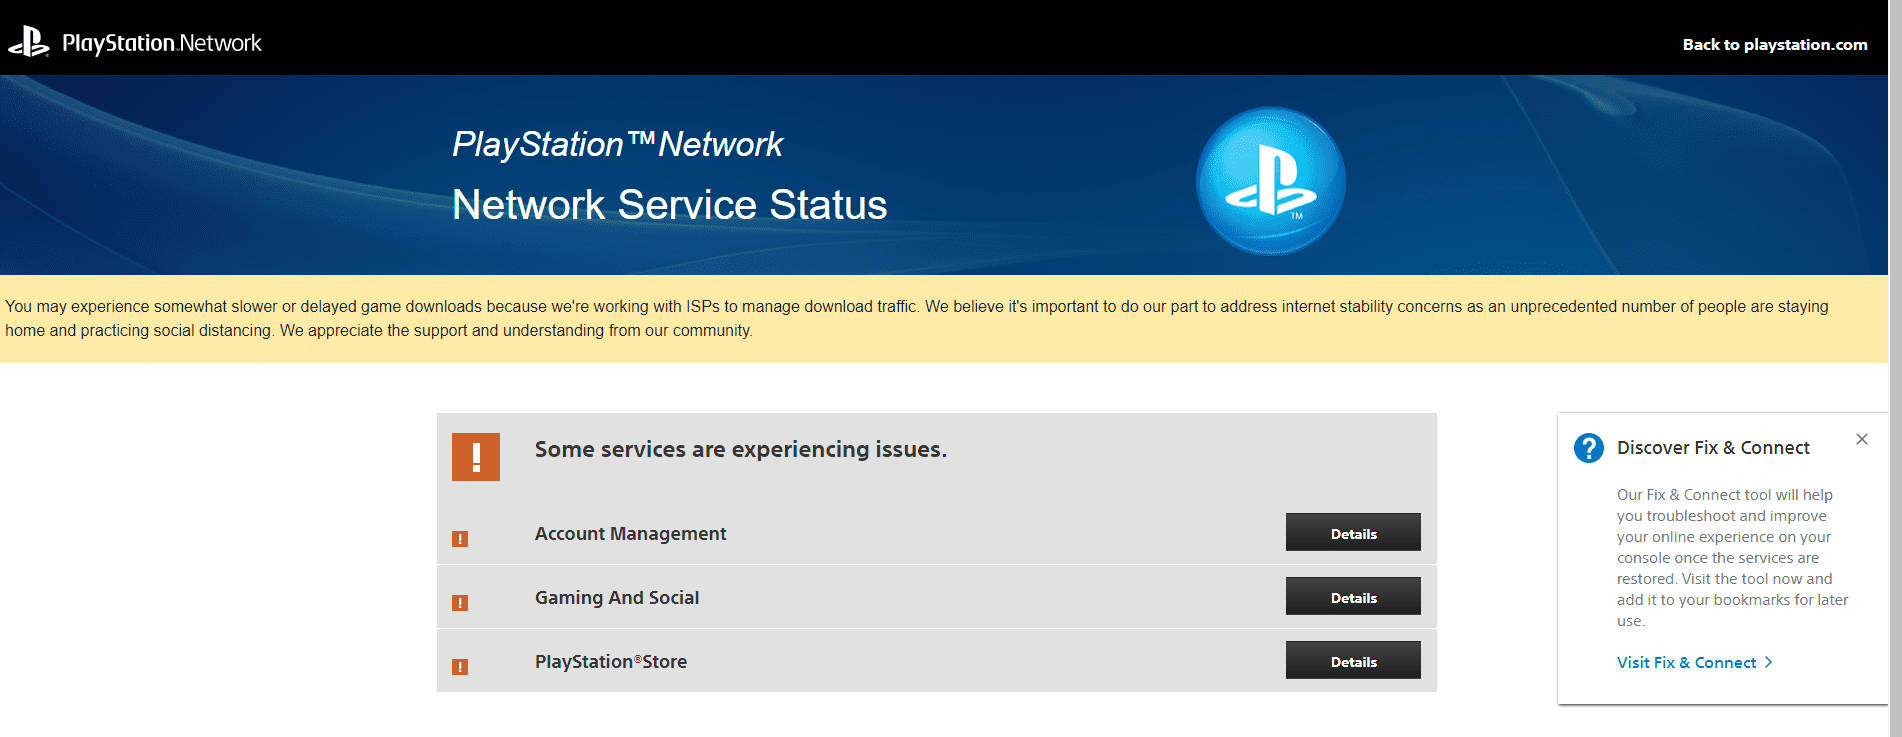Show Details for Gaming And Social
1902x737 pixels.
1353,597
